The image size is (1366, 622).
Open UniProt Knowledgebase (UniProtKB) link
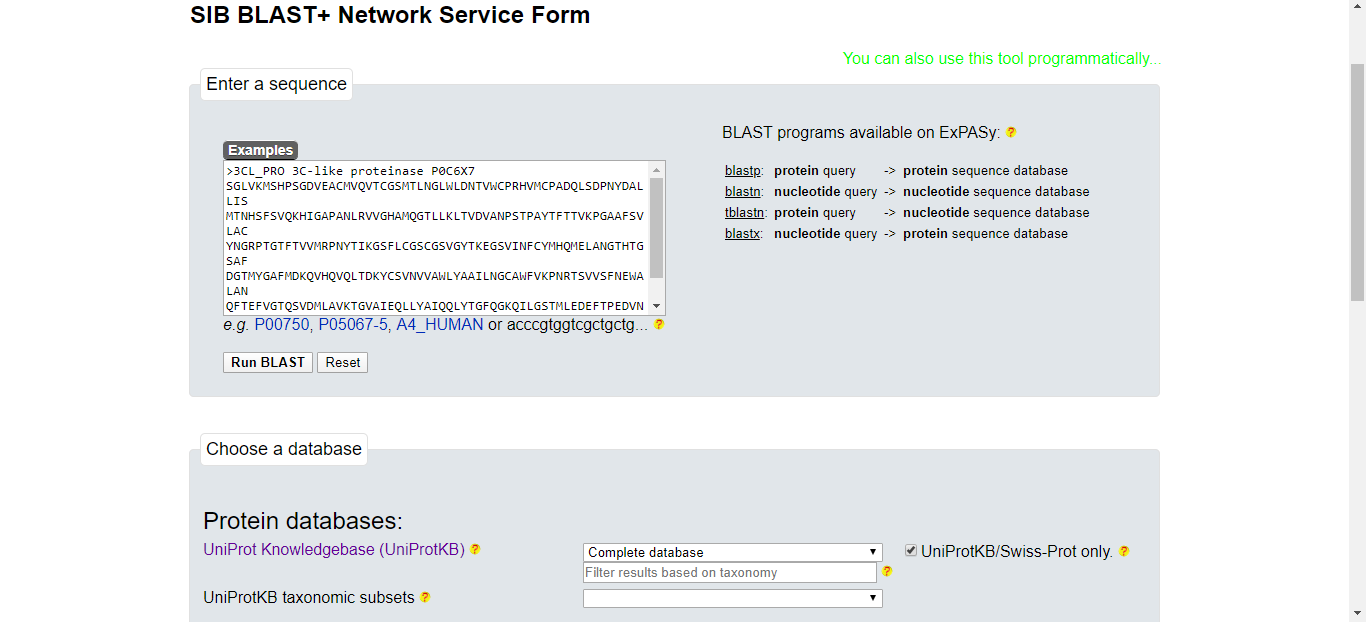(x=334, y=549)
